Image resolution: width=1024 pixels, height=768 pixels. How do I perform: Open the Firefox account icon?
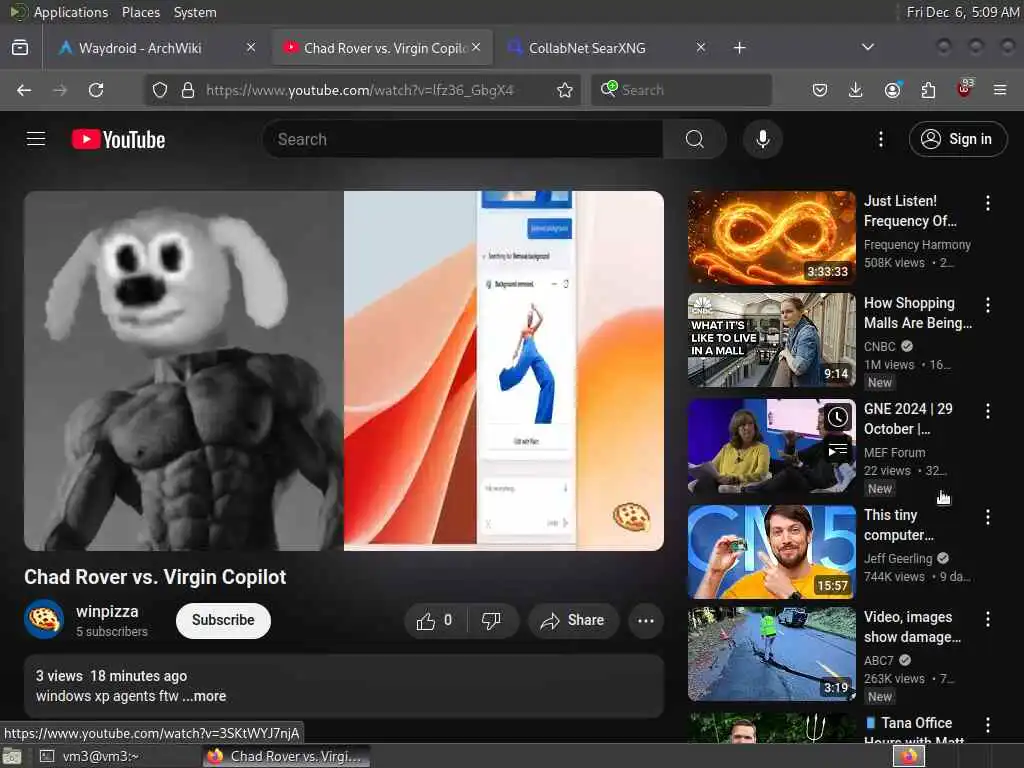point(892,90)
